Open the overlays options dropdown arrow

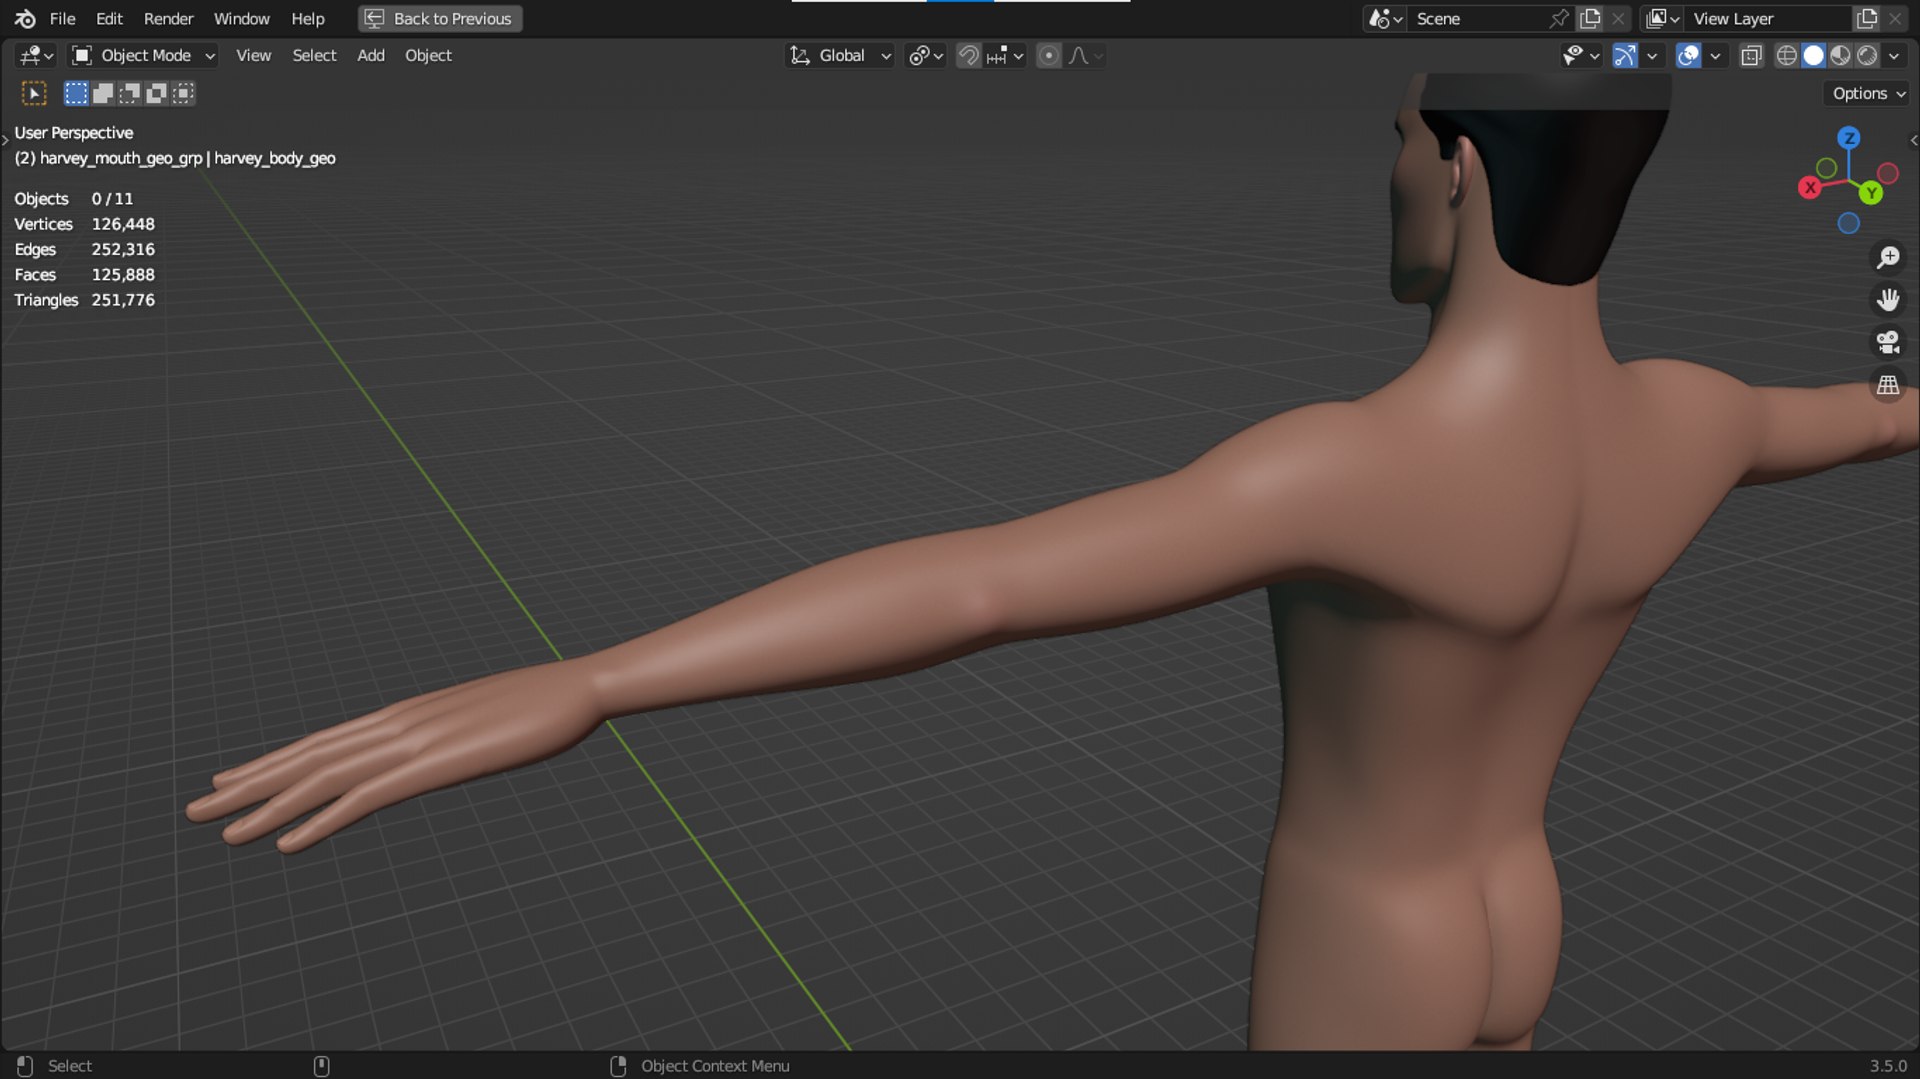tap(1715, 55)
